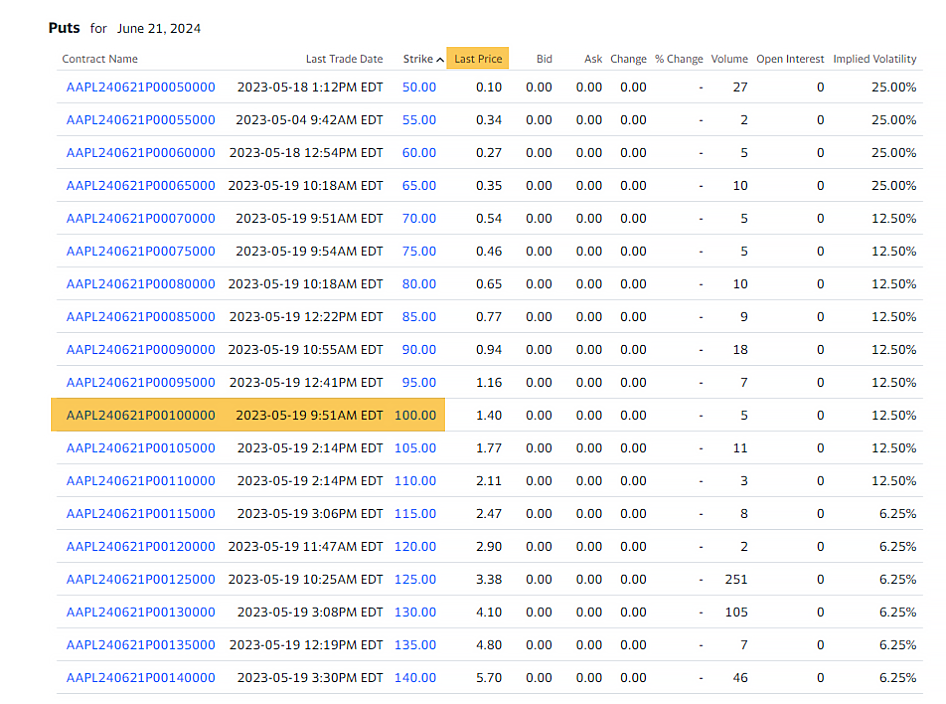Click the 110.00 strike link
This screenshot has height=704, width=946.
(x=415, y=481)
